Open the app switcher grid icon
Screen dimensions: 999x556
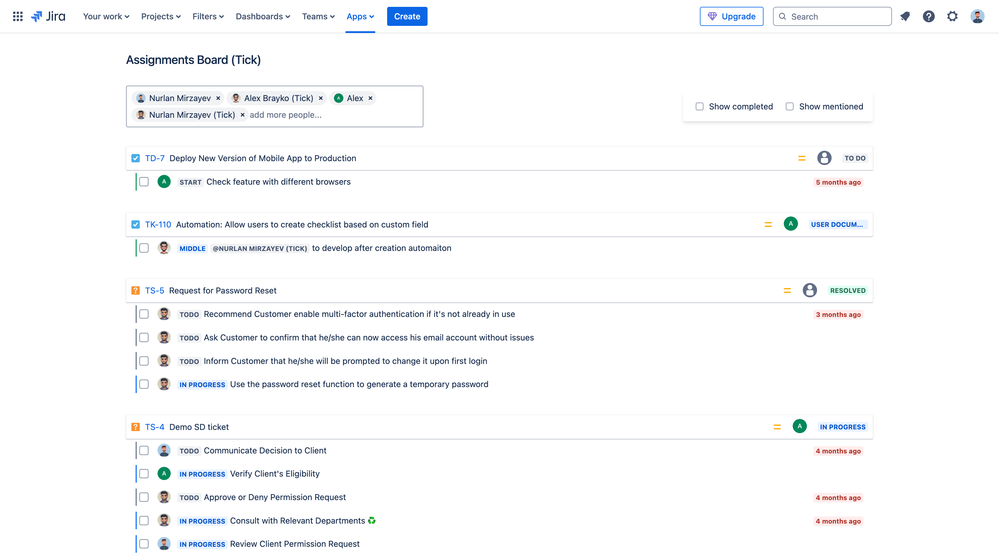point(18,17)
